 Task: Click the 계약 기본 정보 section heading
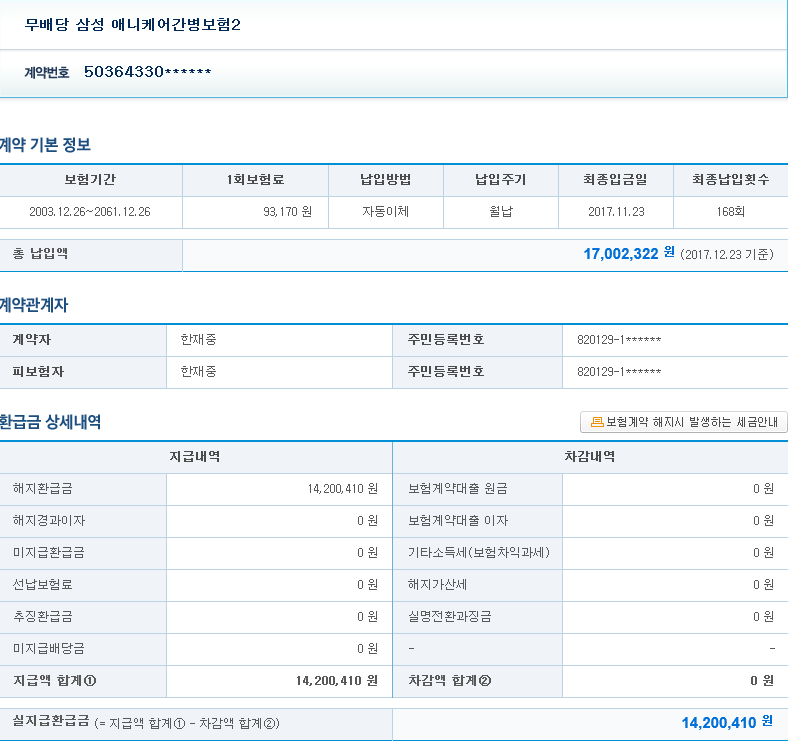(46, 145)
